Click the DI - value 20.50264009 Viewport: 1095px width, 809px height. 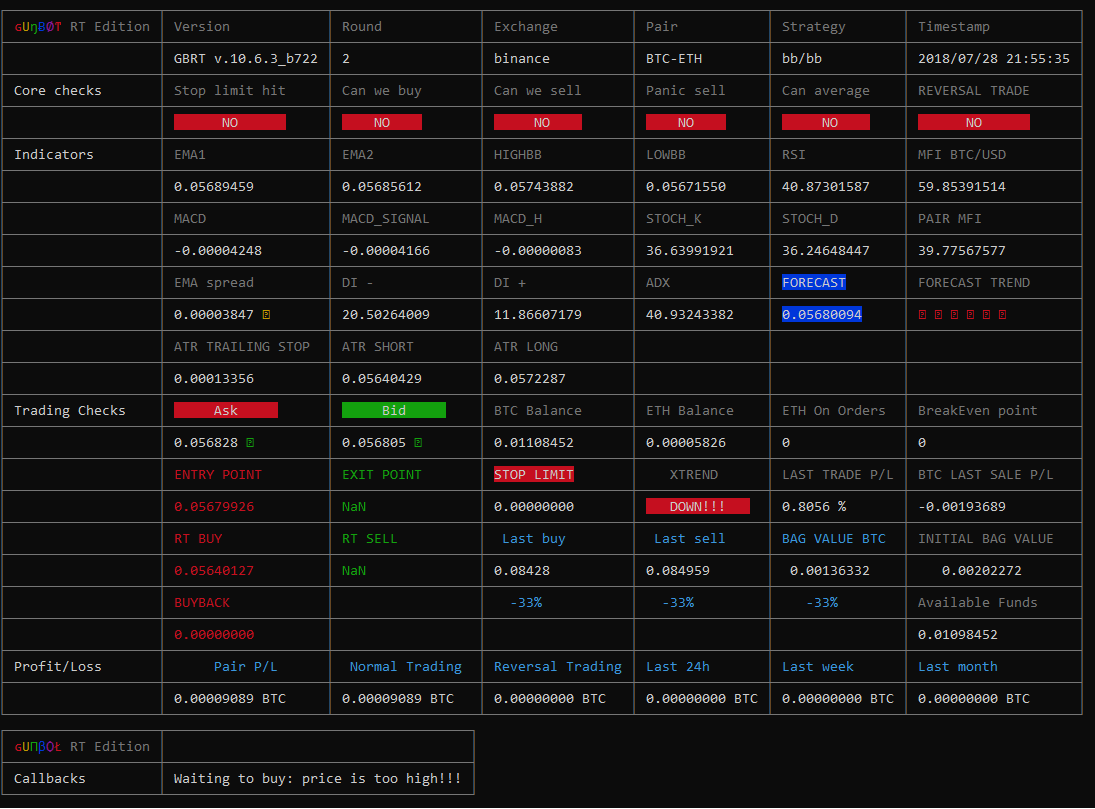pos(386,314)
